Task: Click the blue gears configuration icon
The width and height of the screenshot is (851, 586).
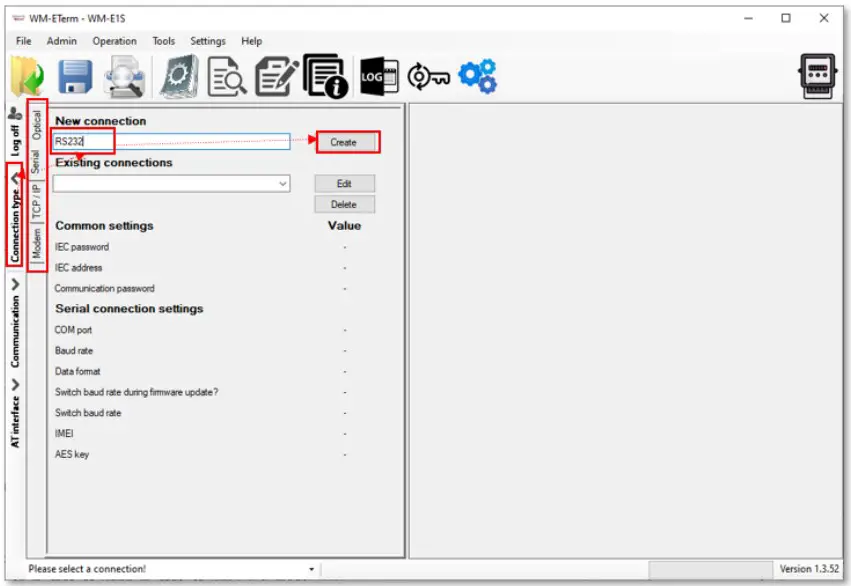Action: click(478, 76)
